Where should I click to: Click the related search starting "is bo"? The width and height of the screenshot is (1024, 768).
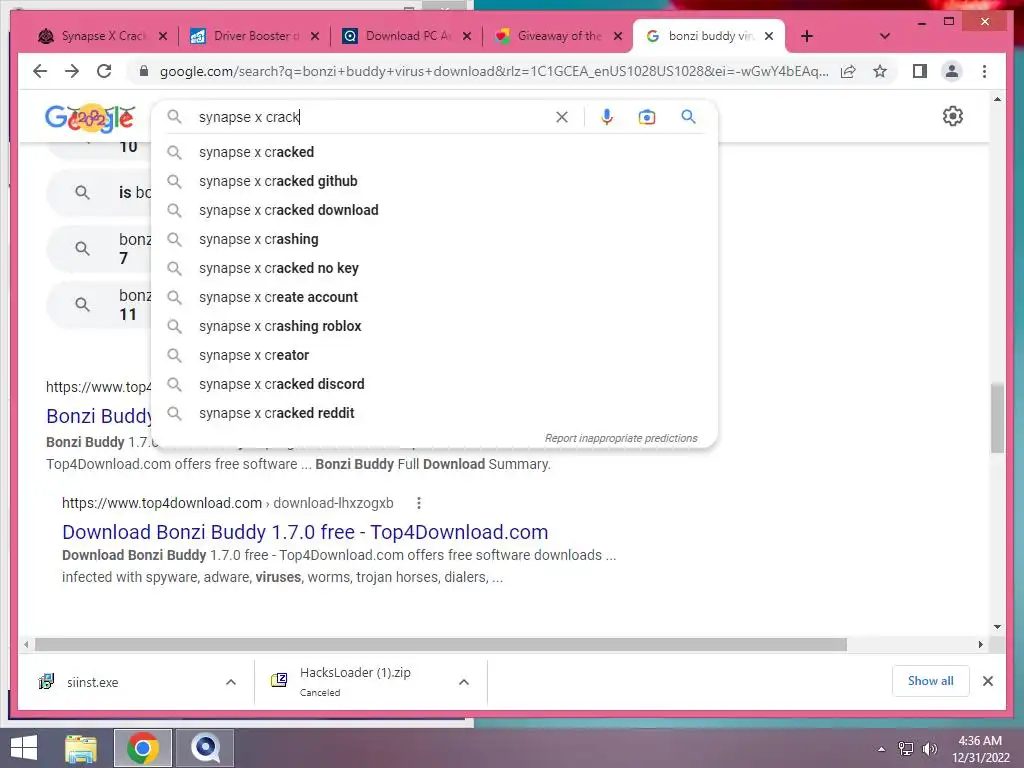coord(99,193)
